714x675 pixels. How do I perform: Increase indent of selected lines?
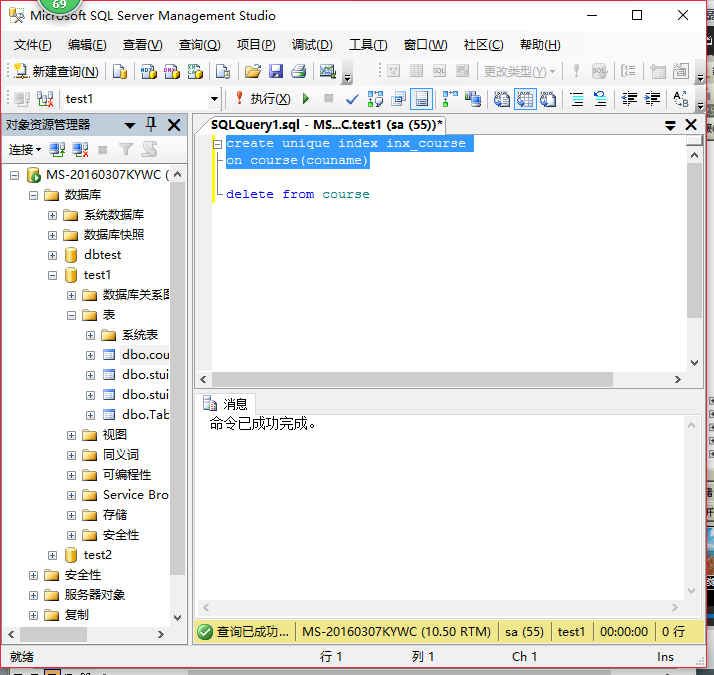point(652,98)
